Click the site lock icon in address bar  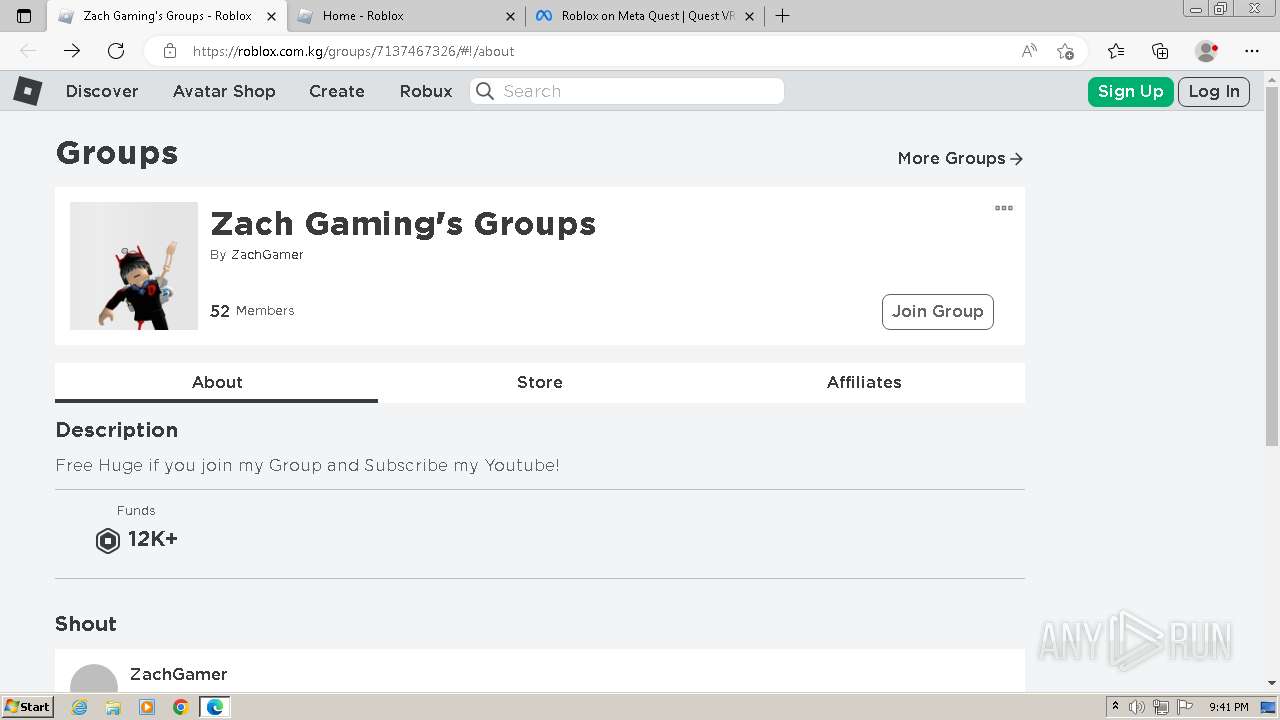[x=170, y=51]
